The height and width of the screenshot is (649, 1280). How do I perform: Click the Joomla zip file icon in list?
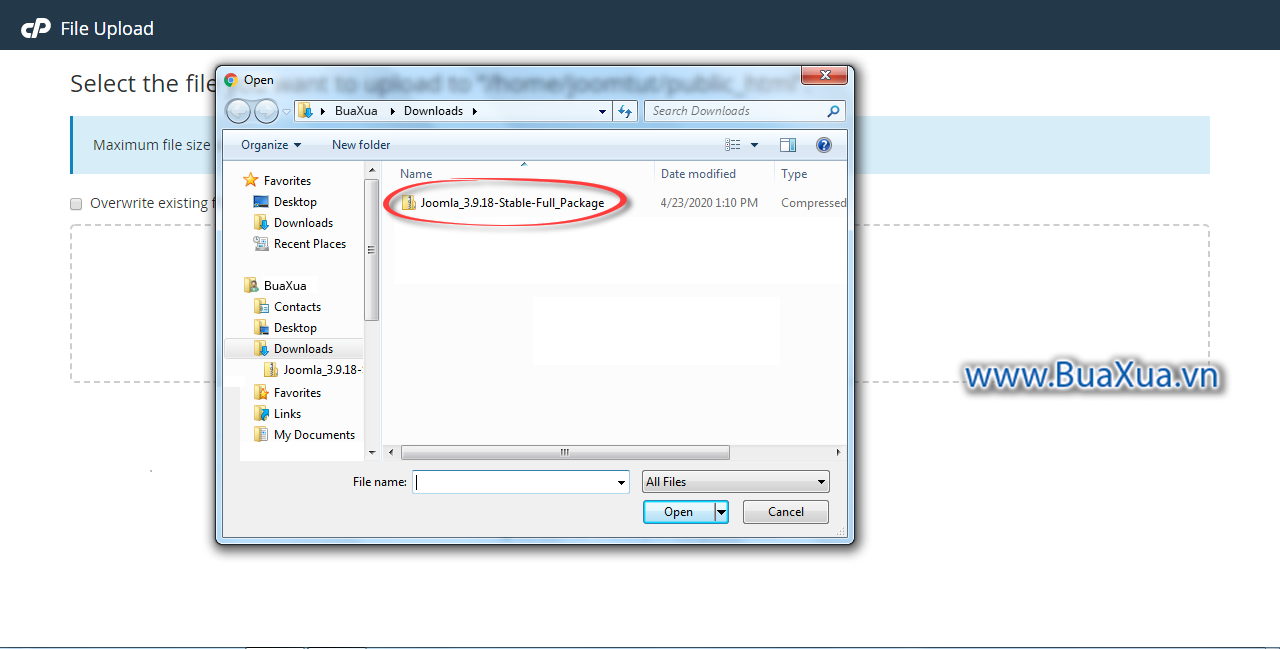pos(408,203)
